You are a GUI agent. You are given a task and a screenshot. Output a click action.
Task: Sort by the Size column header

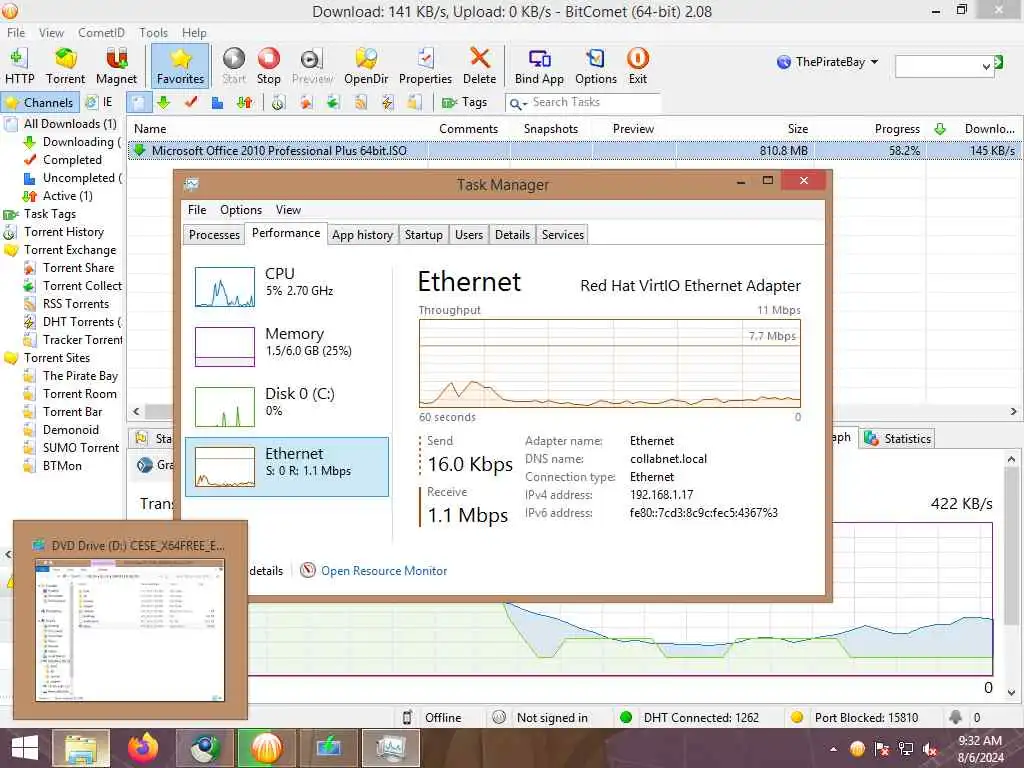(x=797, y=129)
